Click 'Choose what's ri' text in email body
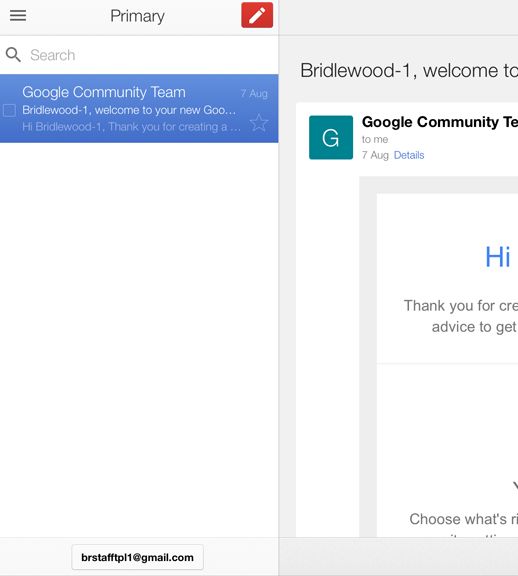Image resolution: width=518 pixels, height=576 pixels. pos(464,519)
